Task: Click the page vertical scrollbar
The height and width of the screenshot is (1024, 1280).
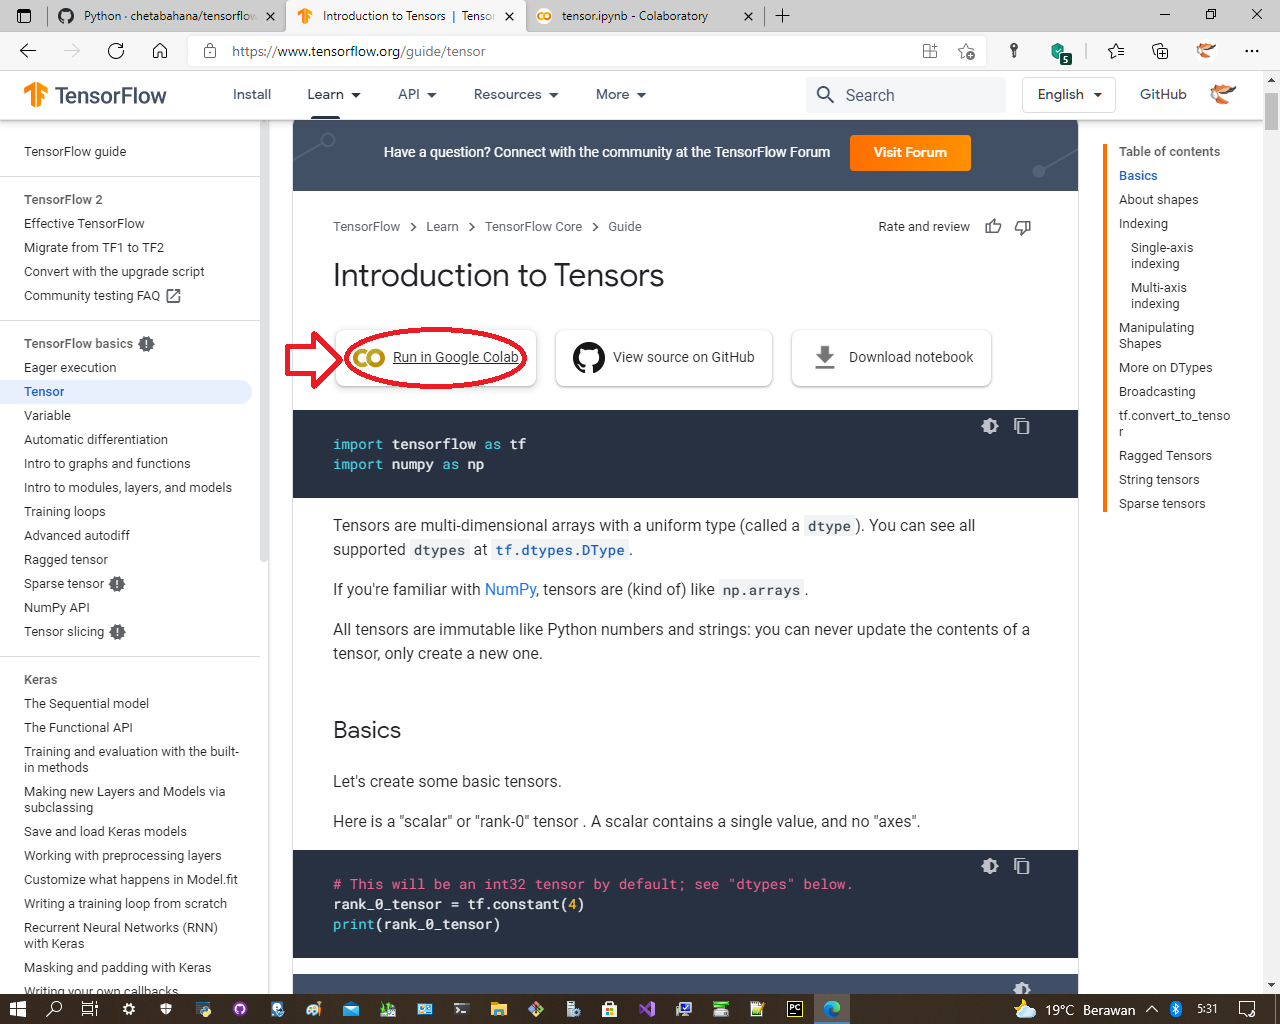Action: 1271,112
